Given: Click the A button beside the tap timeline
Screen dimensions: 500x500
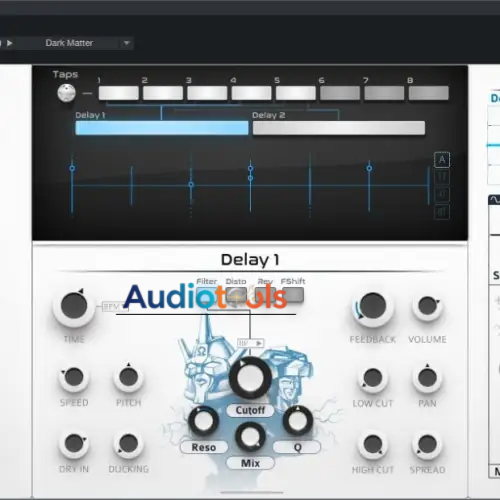Looking at the screenshot, I should pyautogui.click(x=442, y=160).
